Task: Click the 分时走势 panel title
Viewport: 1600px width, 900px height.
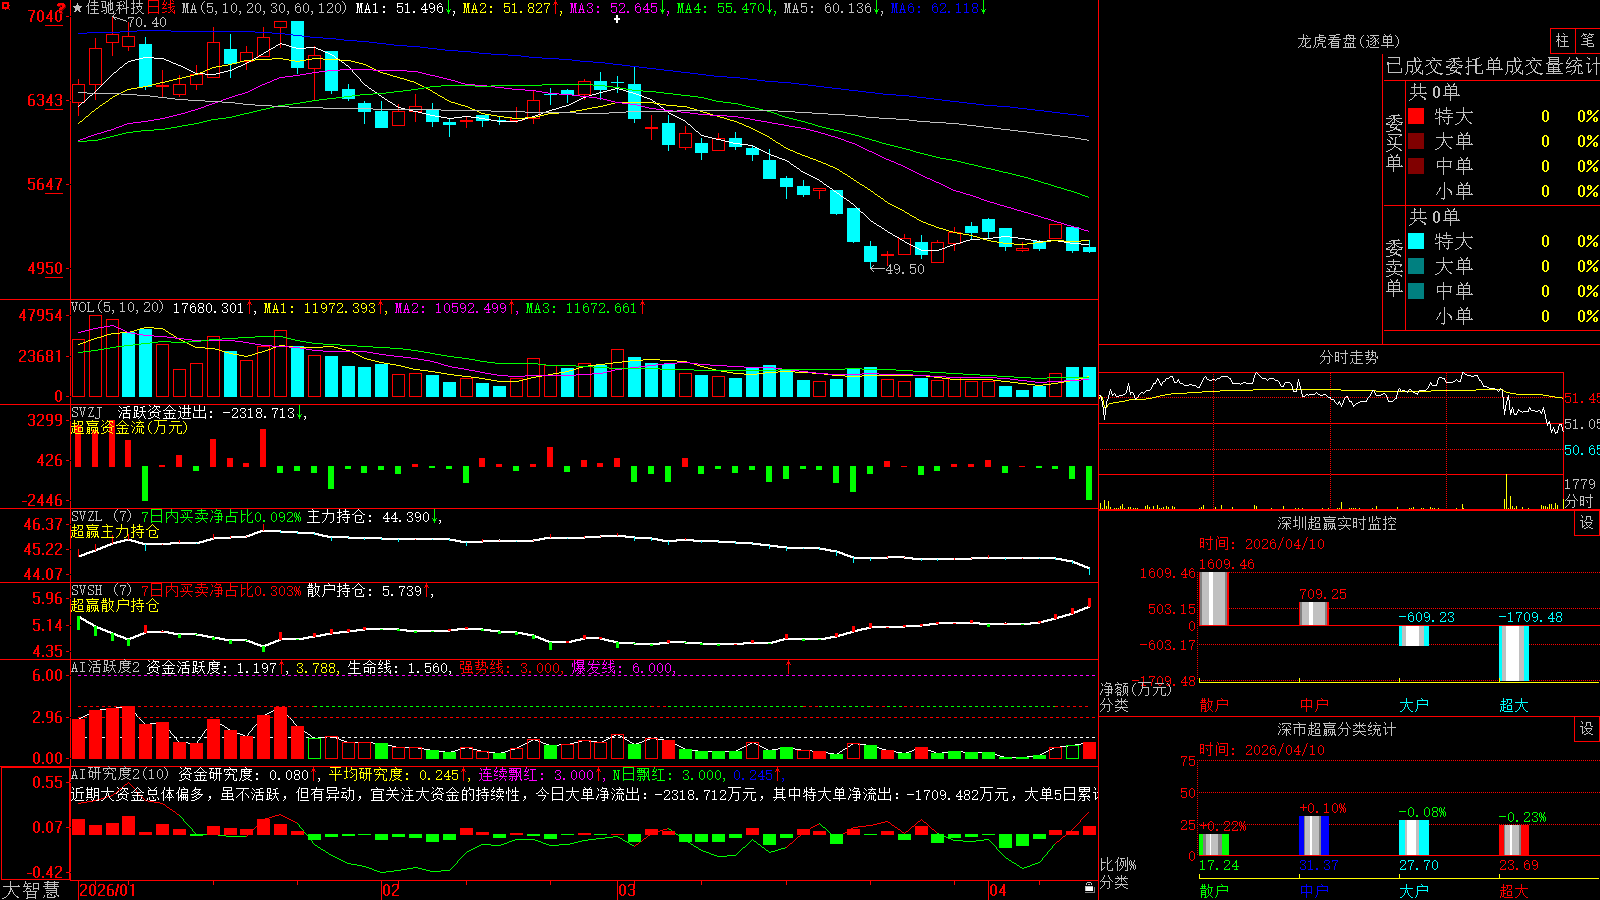Action: pos(1348,357)
